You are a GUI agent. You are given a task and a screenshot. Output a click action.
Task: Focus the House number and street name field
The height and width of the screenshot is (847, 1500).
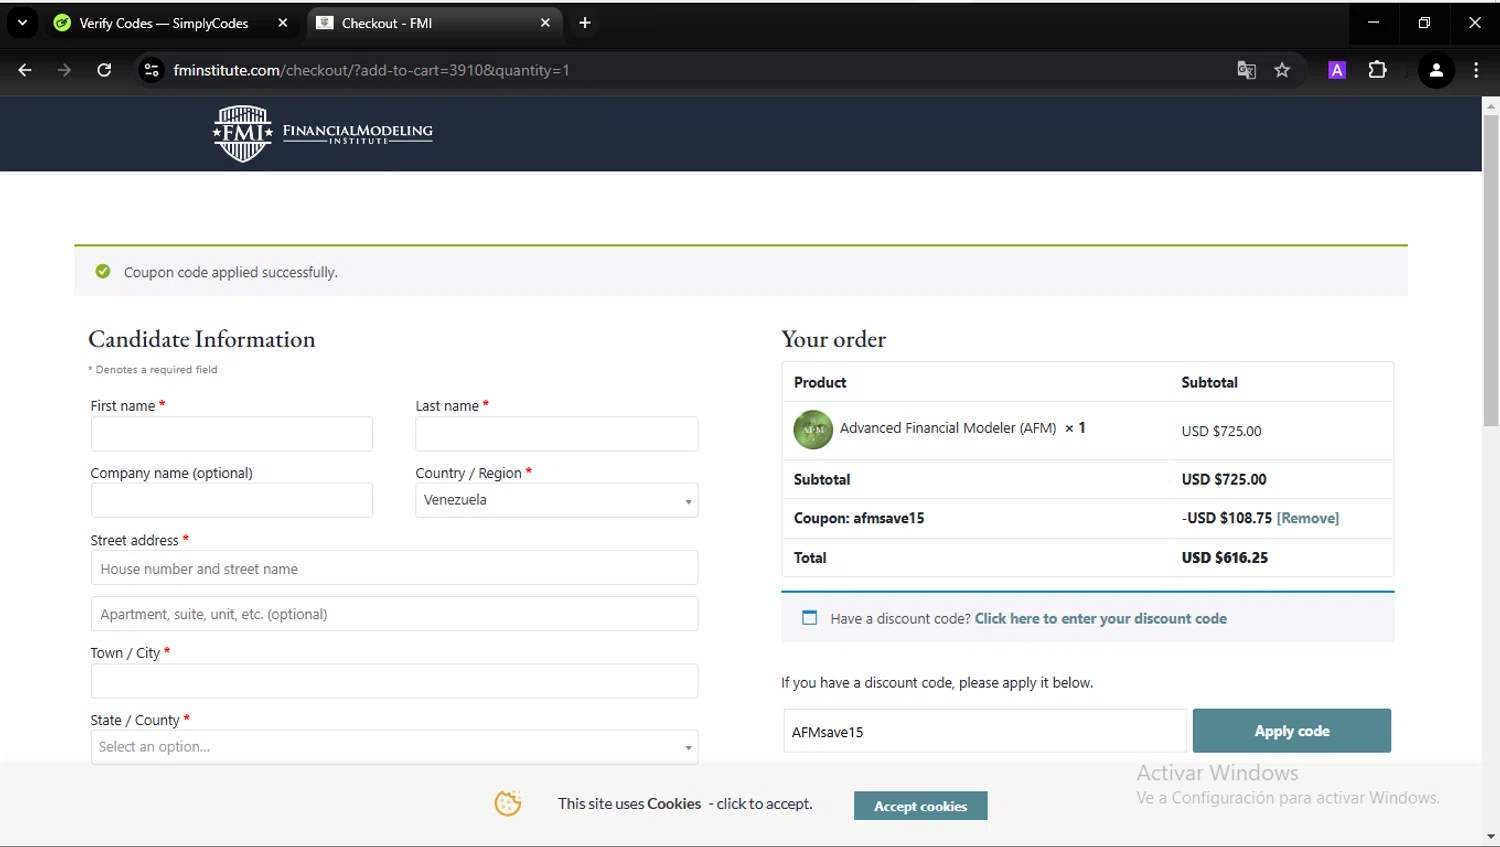point(394,568)
